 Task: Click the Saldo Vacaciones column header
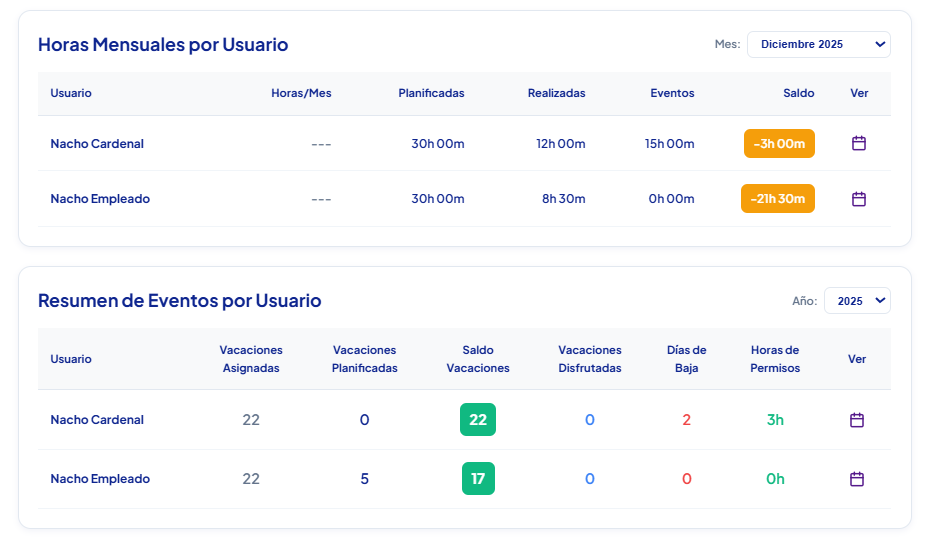[x=478, y=359]
